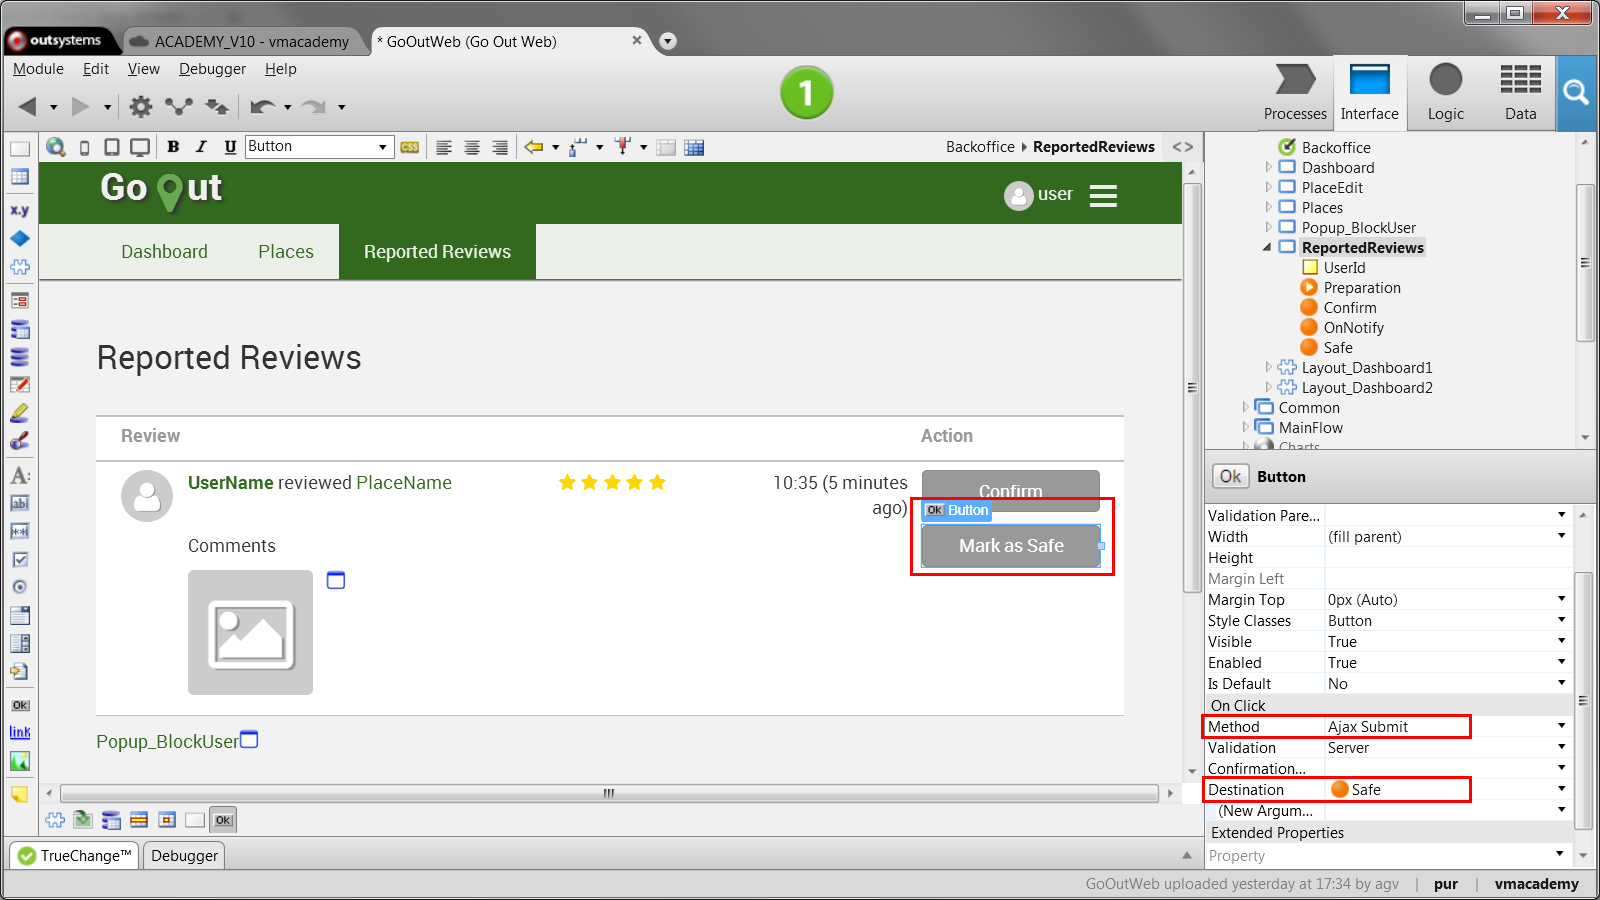Open the Module menu
The height and width of the screenshot is (900, 1600).
point(38,69)
